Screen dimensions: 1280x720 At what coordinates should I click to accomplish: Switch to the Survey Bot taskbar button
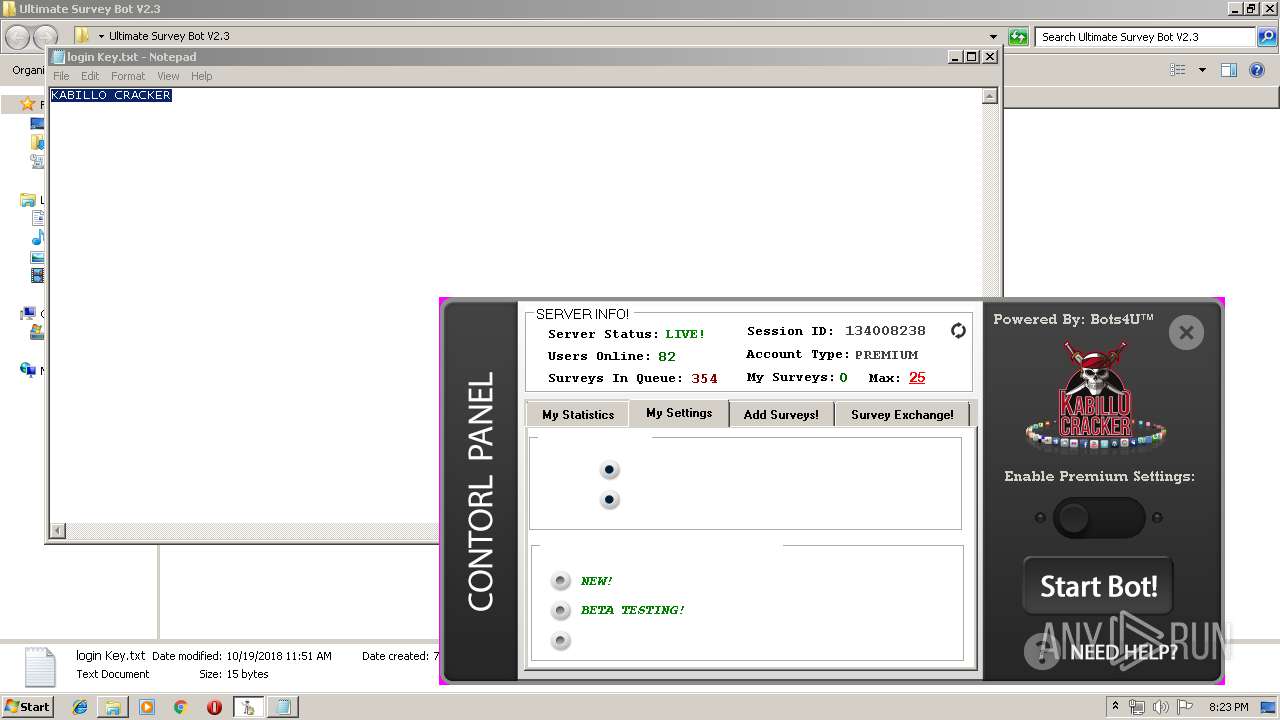pos(248,707)
